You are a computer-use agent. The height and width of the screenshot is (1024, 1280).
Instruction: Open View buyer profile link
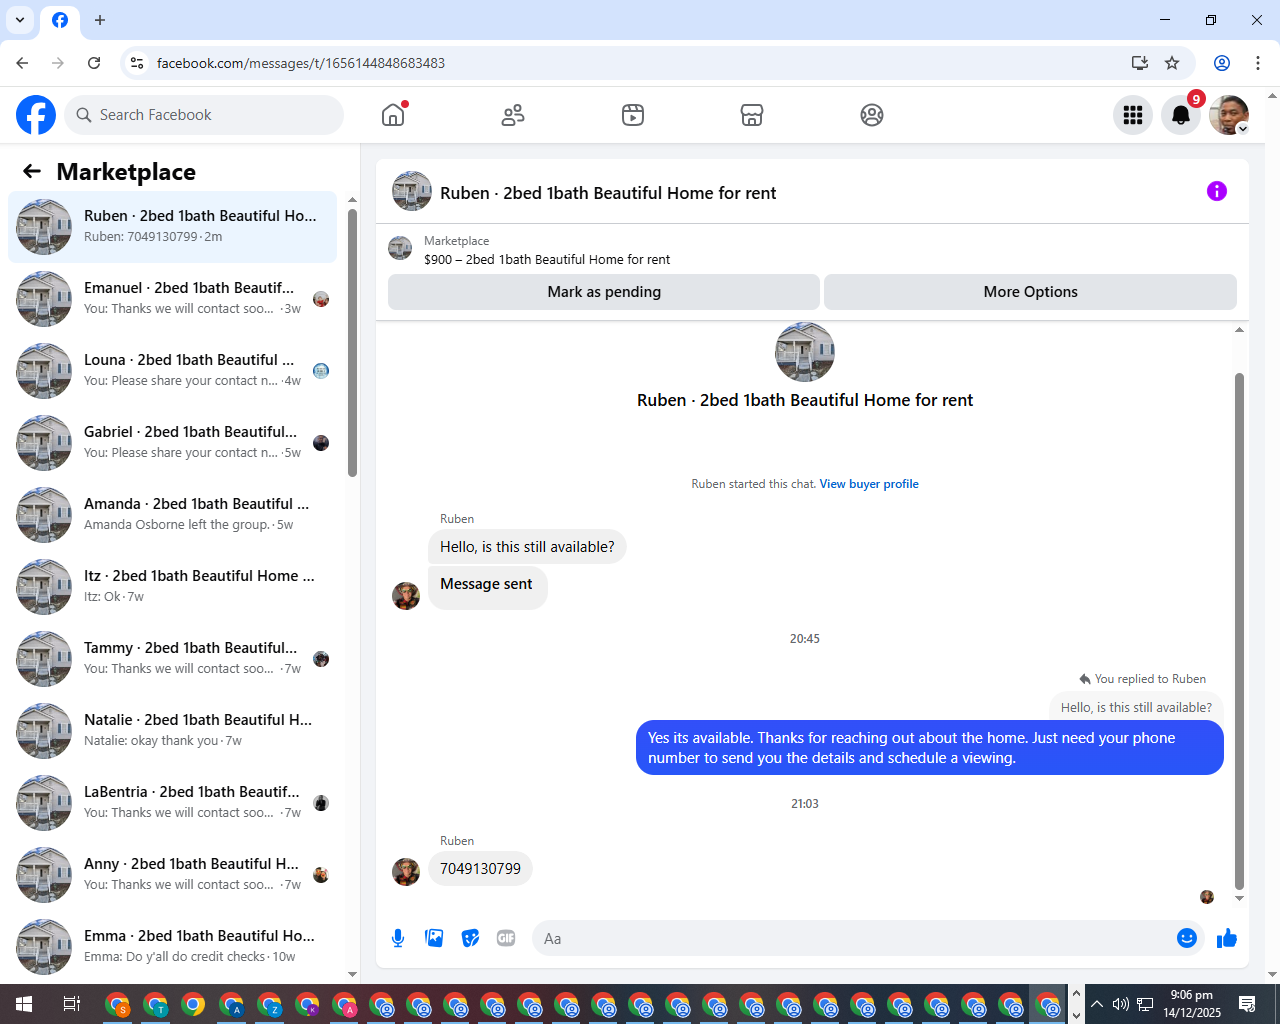pos(869,484)
